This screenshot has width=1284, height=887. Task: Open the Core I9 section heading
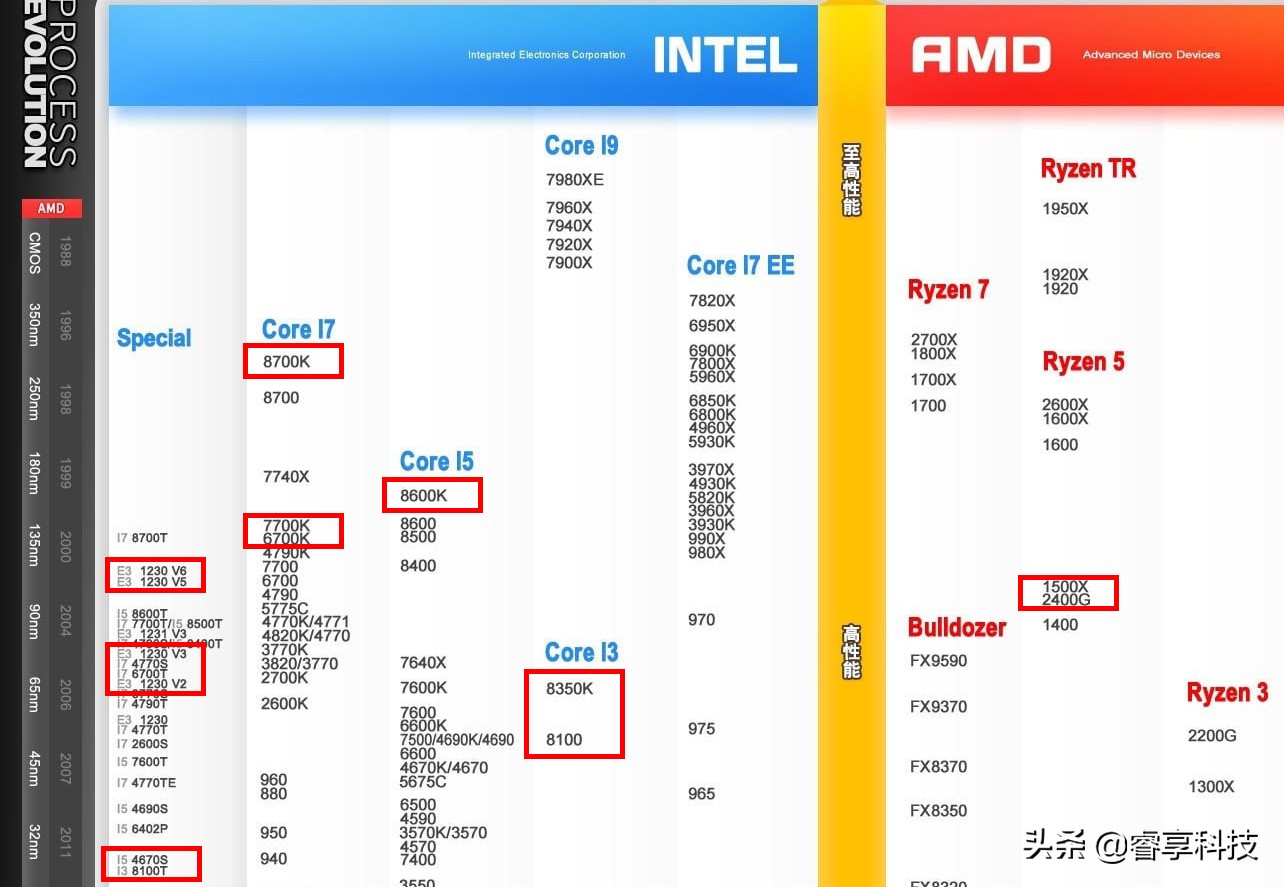(x=581, y=145)
